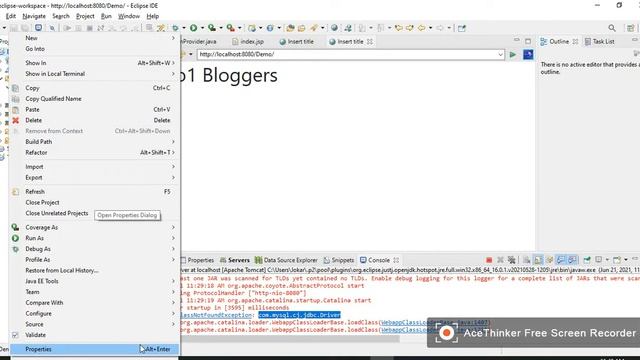Viewport: 640px width, 360px height.
Task: Minimize the editor area
Action: click(x=517, y=40)
